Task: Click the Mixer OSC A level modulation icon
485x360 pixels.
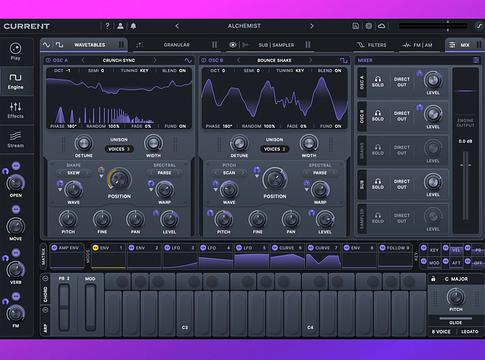Action: pos(419,73)
